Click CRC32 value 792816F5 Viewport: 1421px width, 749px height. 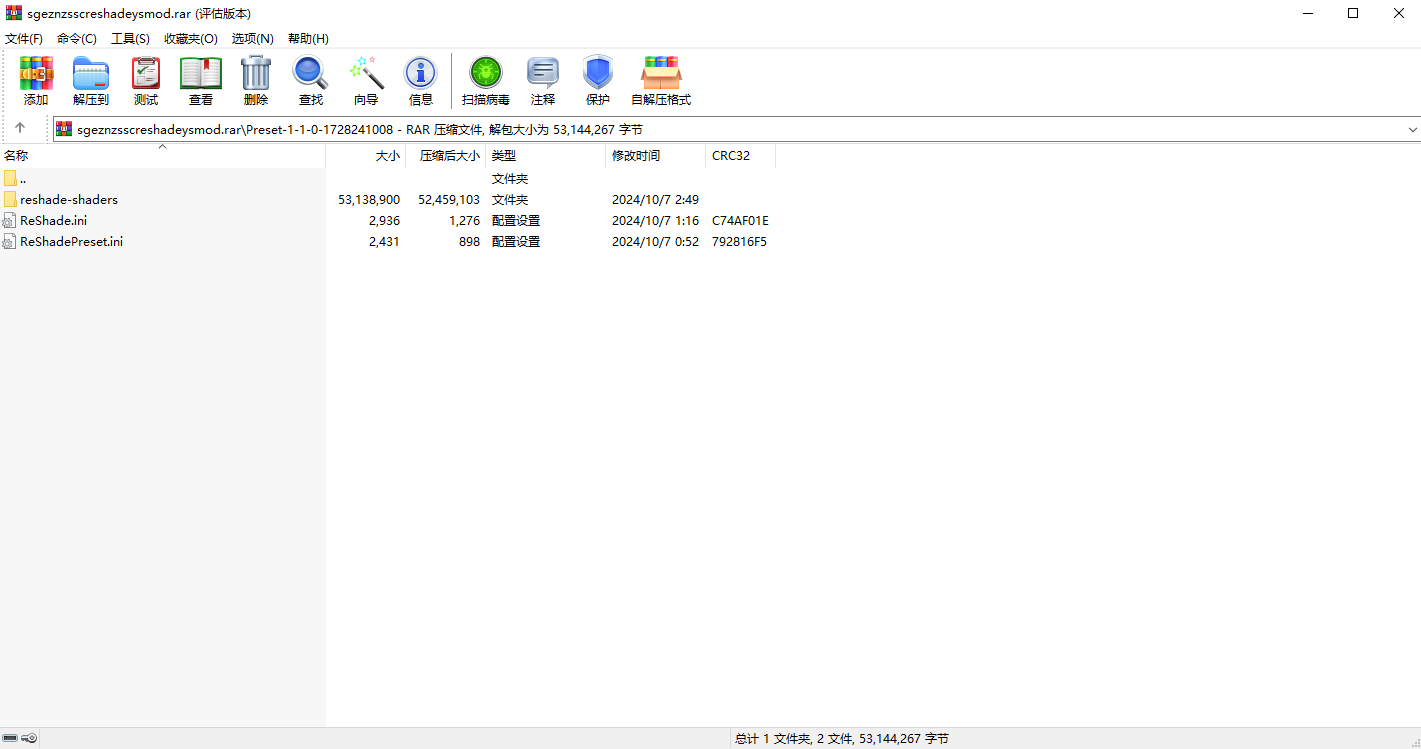(x=740, y=241)
